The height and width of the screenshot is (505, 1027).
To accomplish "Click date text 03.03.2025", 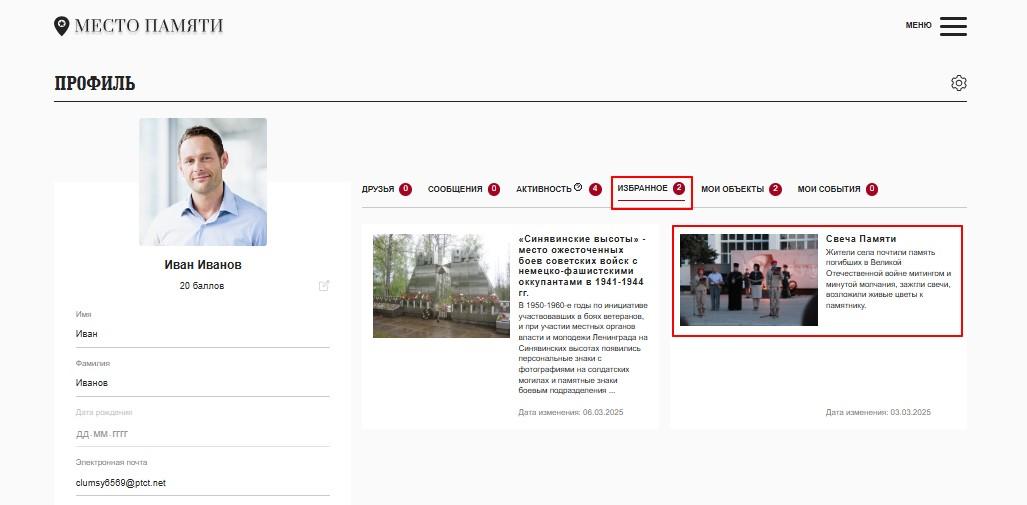I will click(910, 413).
